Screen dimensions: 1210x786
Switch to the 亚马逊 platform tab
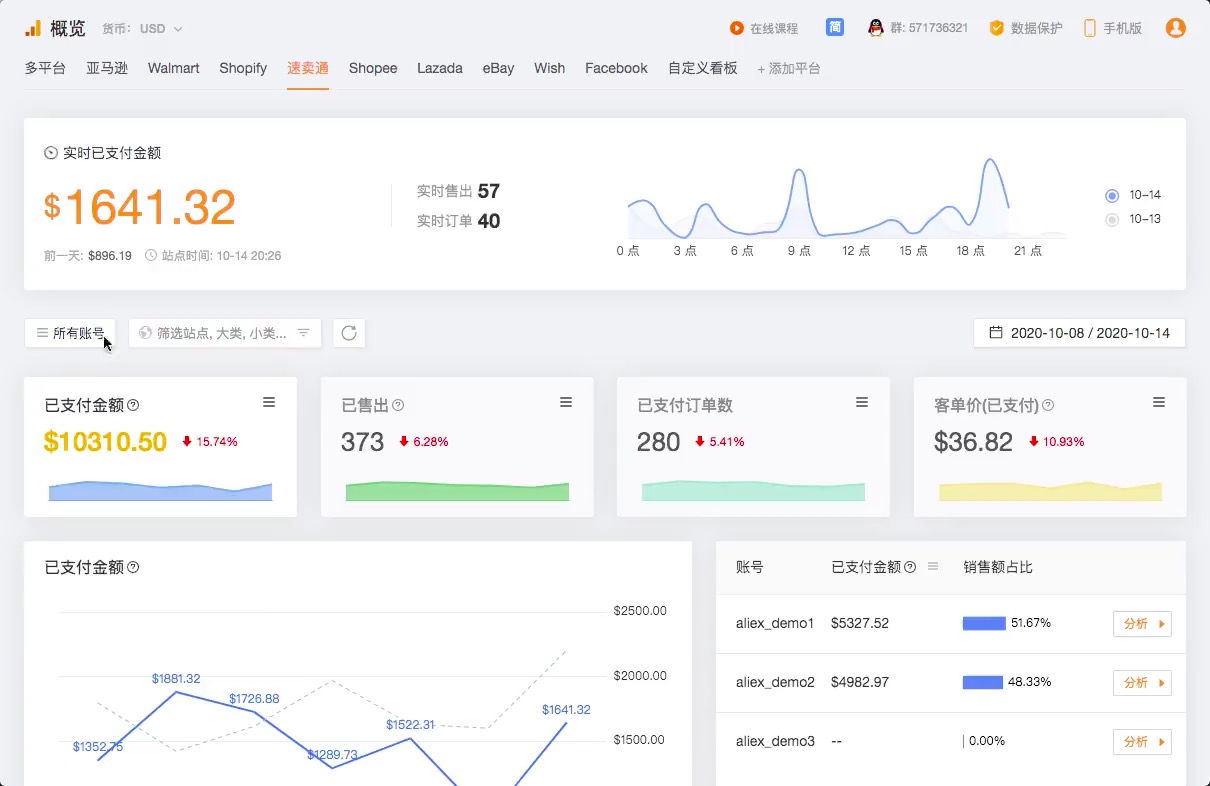coord(107,68)
